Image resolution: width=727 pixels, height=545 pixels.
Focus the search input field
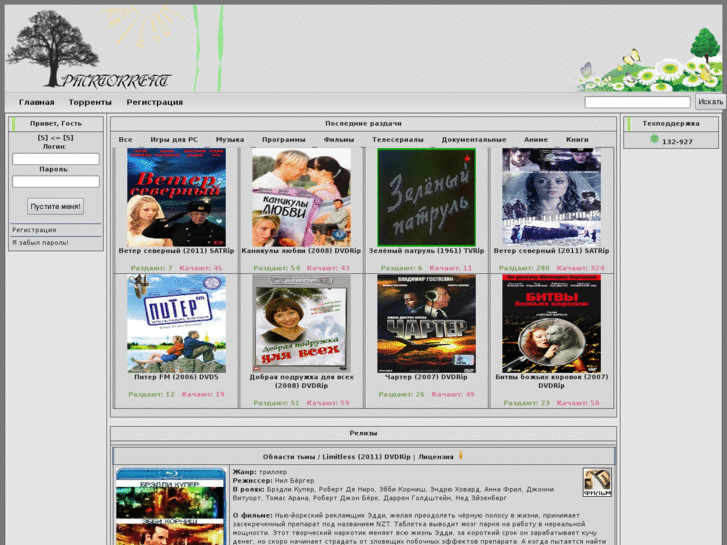(x=637, y=102)
